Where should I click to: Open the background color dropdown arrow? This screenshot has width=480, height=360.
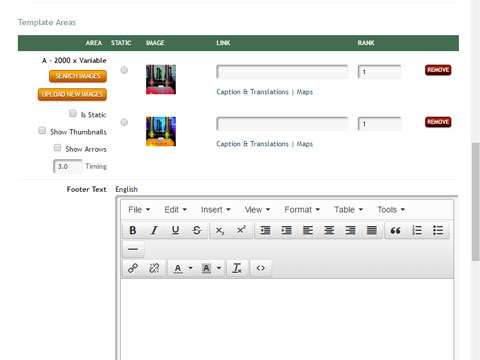tap(219, 268)
